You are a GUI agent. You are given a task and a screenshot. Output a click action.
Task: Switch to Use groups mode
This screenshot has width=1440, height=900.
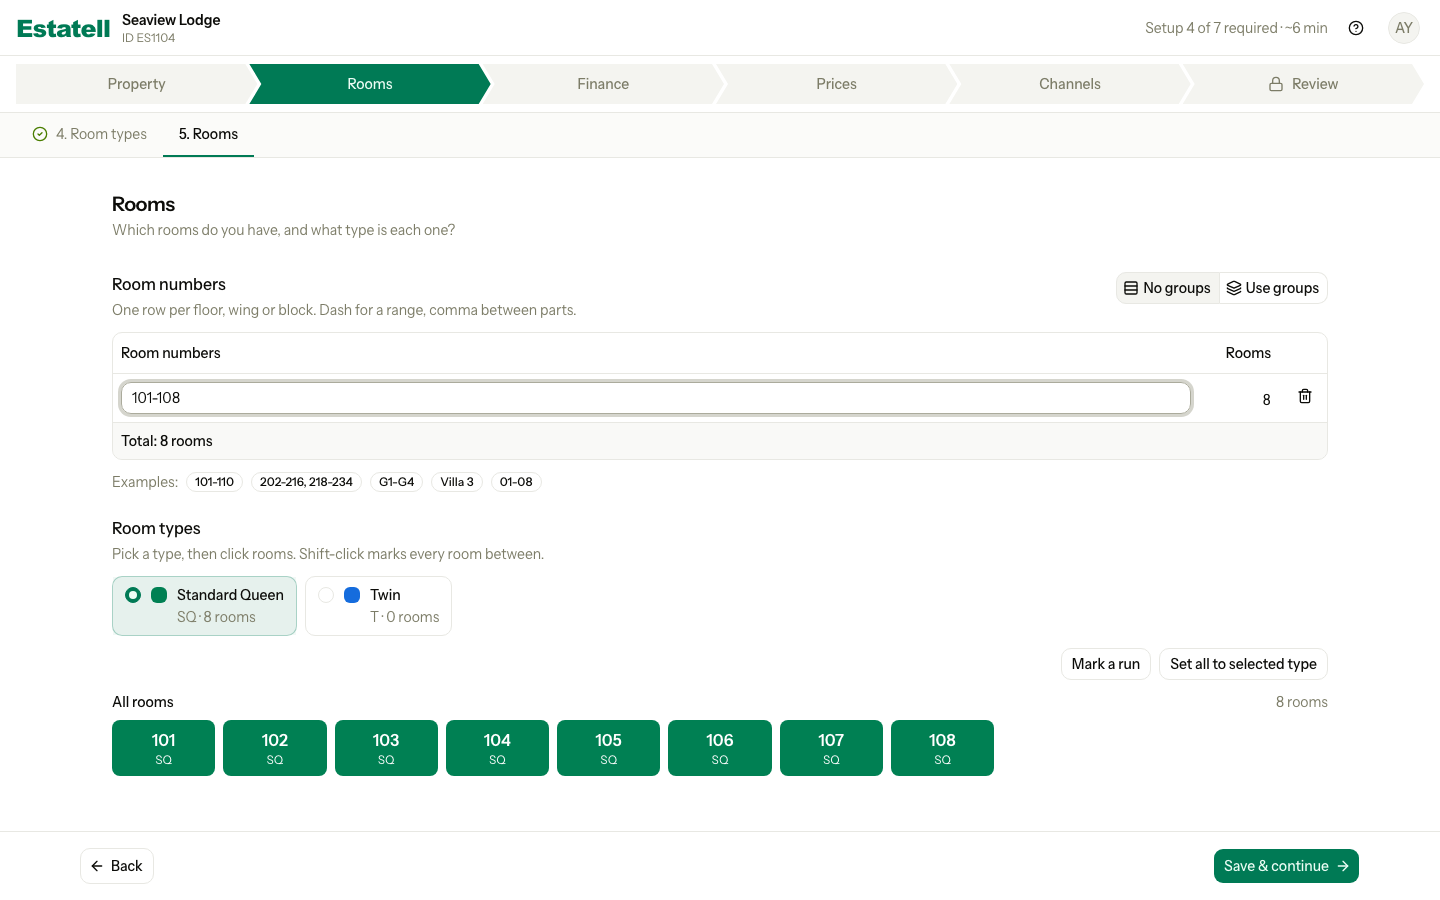click(x=1273, y=288)
